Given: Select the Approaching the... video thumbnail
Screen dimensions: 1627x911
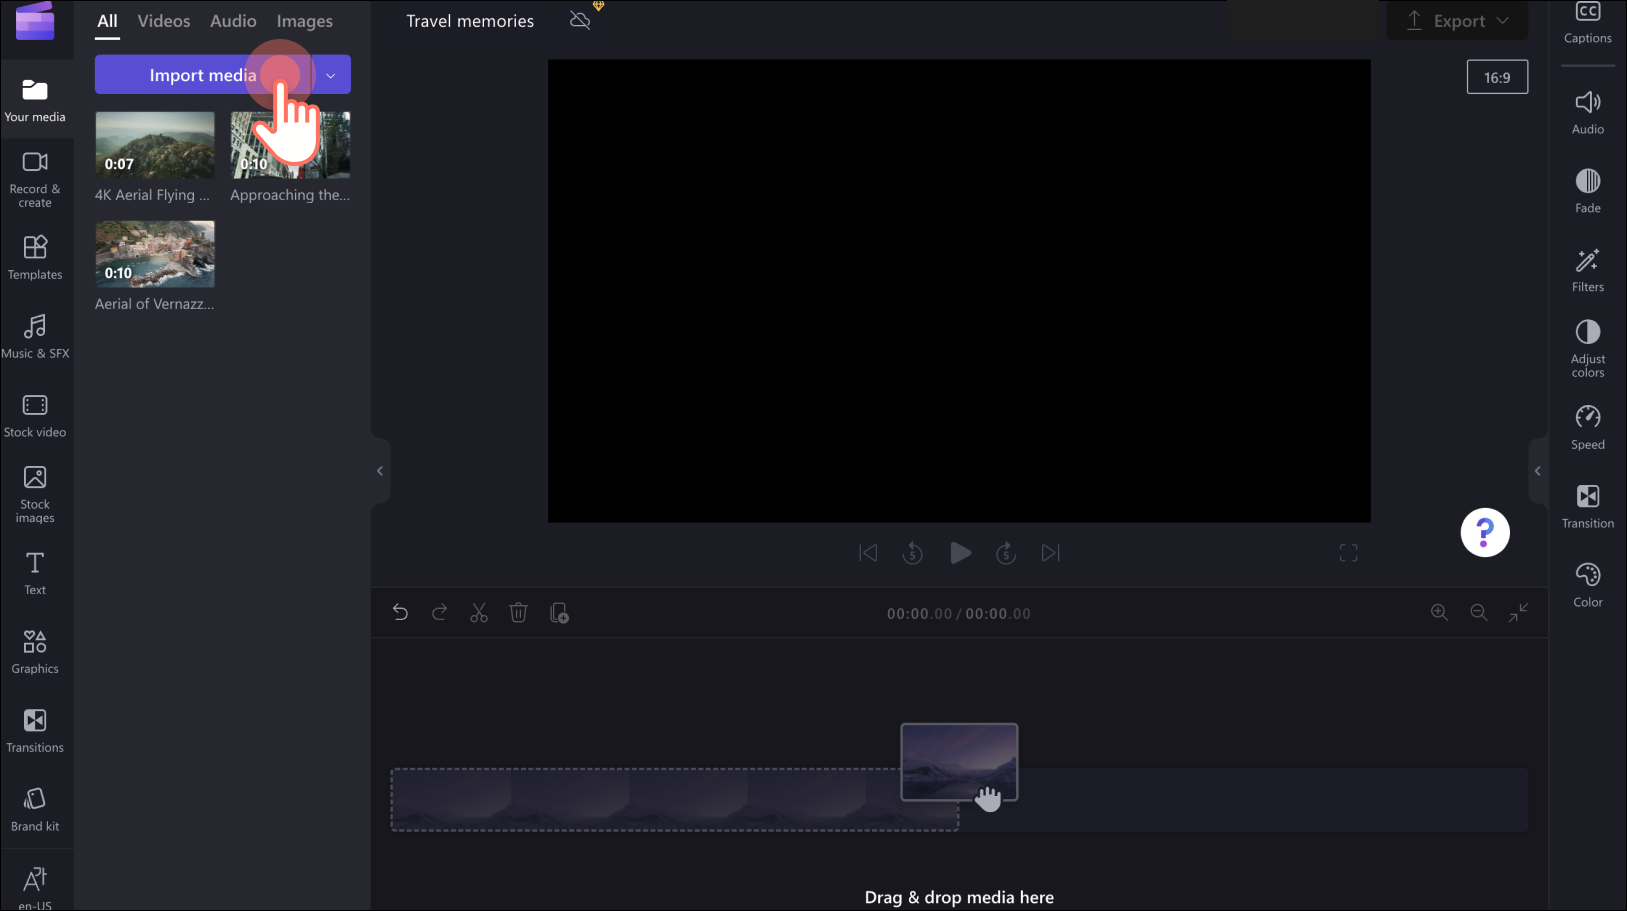Looking at the screenshot, I should (291, 145).
